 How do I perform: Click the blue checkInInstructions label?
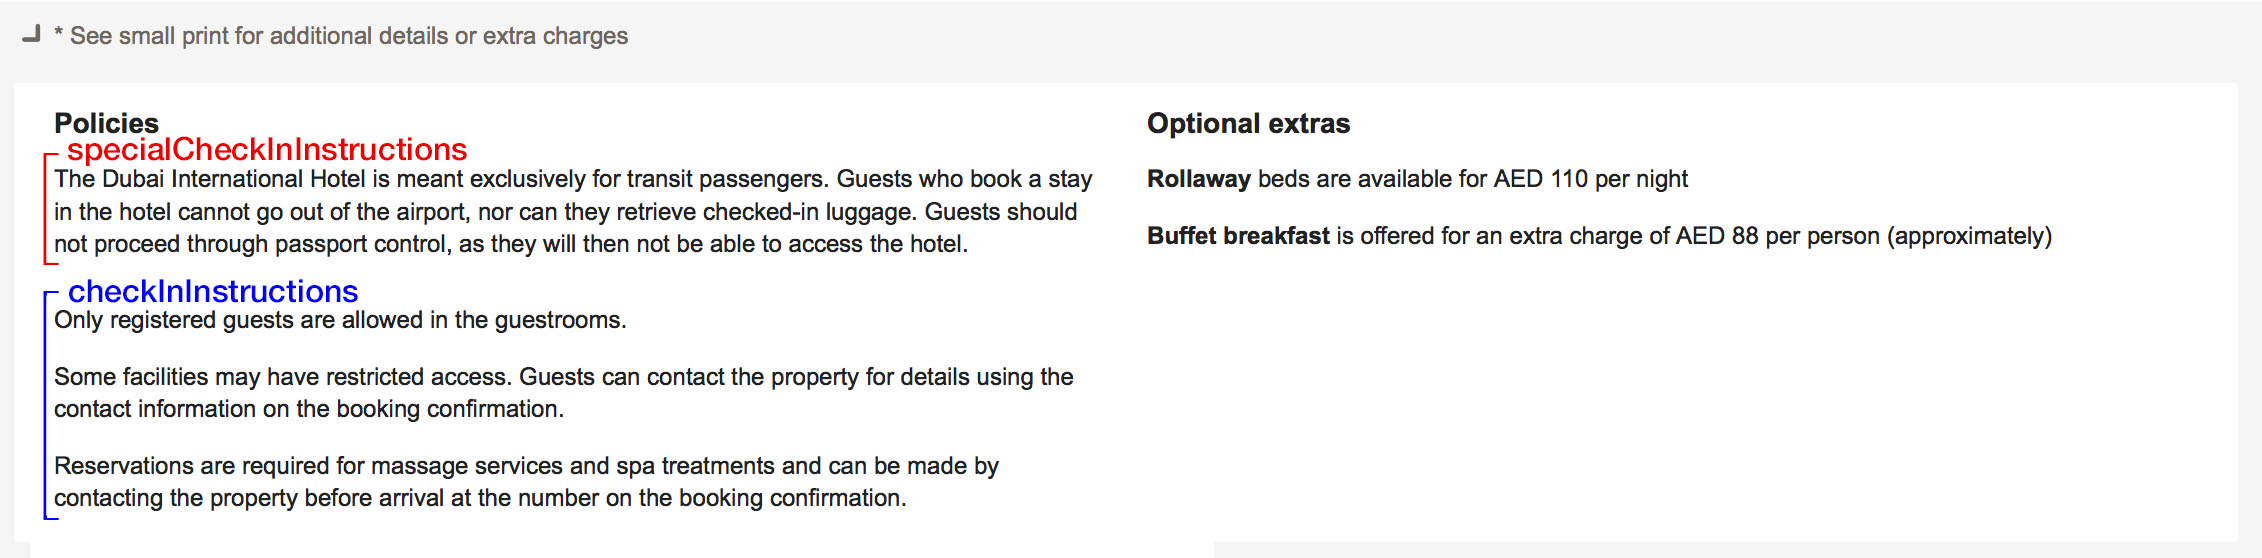pos(213,291)
